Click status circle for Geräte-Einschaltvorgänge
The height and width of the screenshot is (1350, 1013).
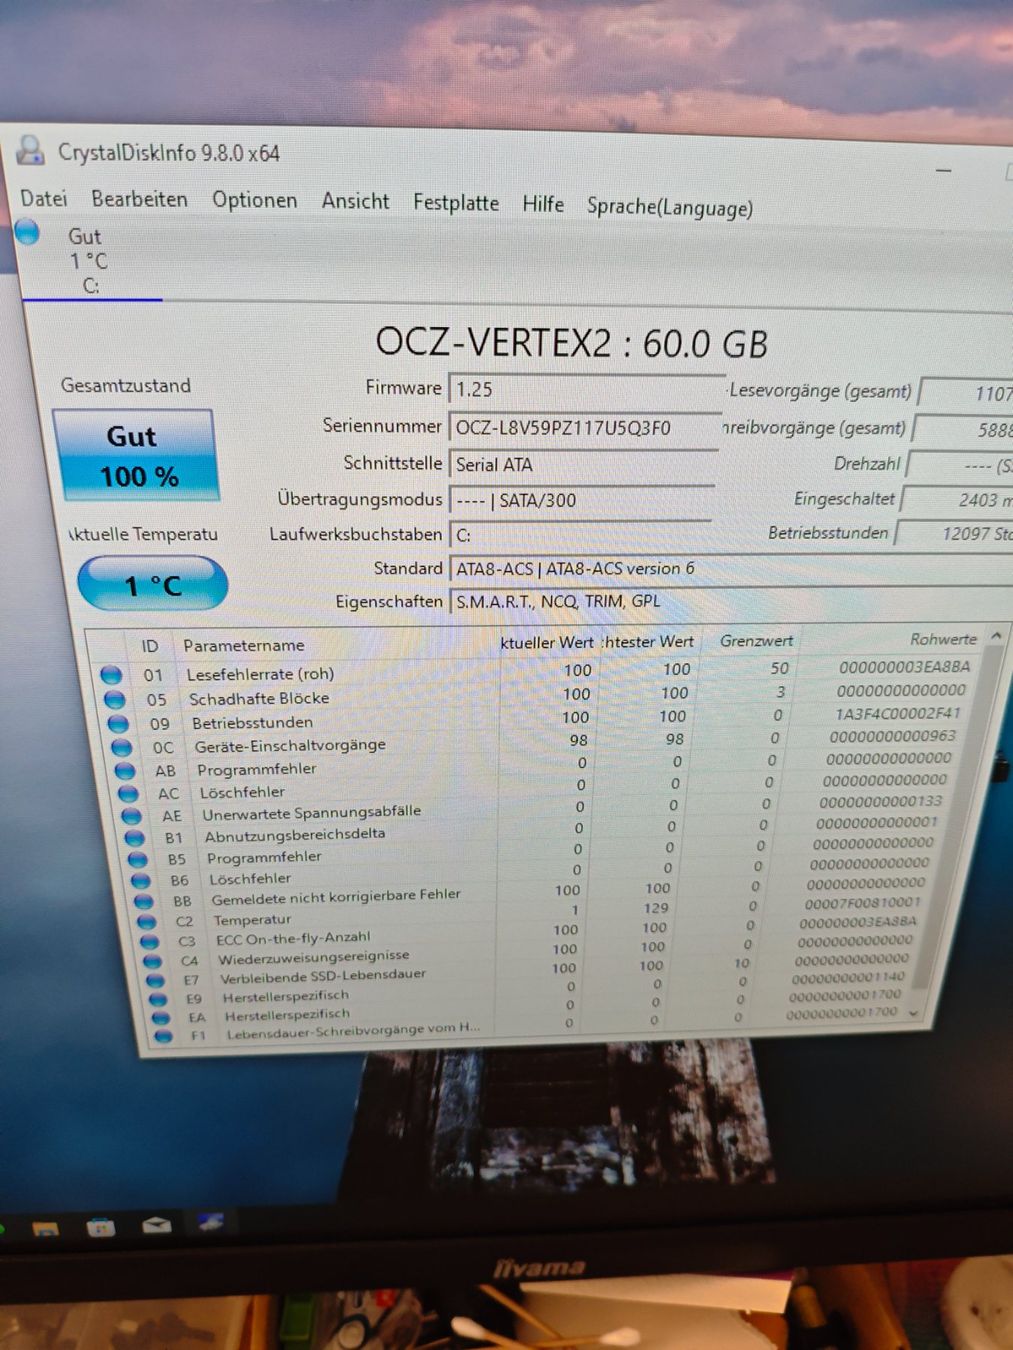coord(122,747)
